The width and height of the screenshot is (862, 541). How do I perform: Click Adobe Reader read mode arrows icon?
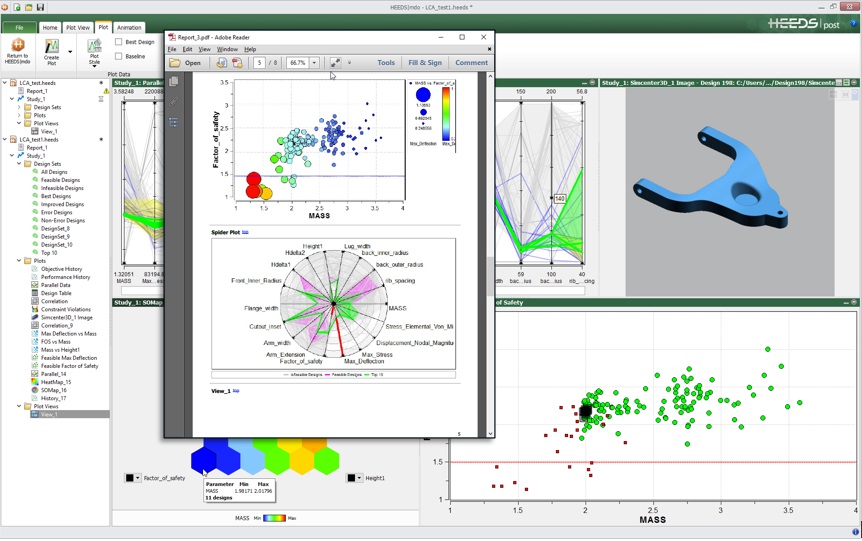pyautogui.click(x=335, y=63)
